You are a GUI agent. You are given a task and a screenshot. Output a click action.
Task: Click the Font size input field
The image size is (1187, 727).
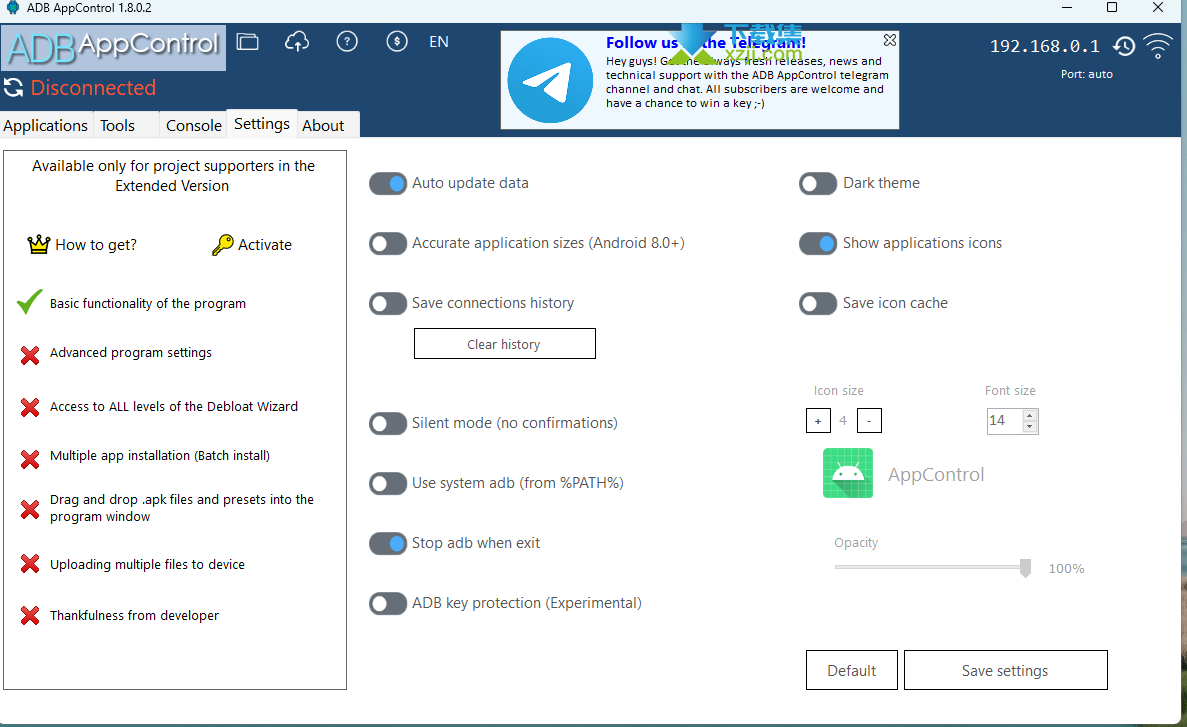coord(1005,420)
